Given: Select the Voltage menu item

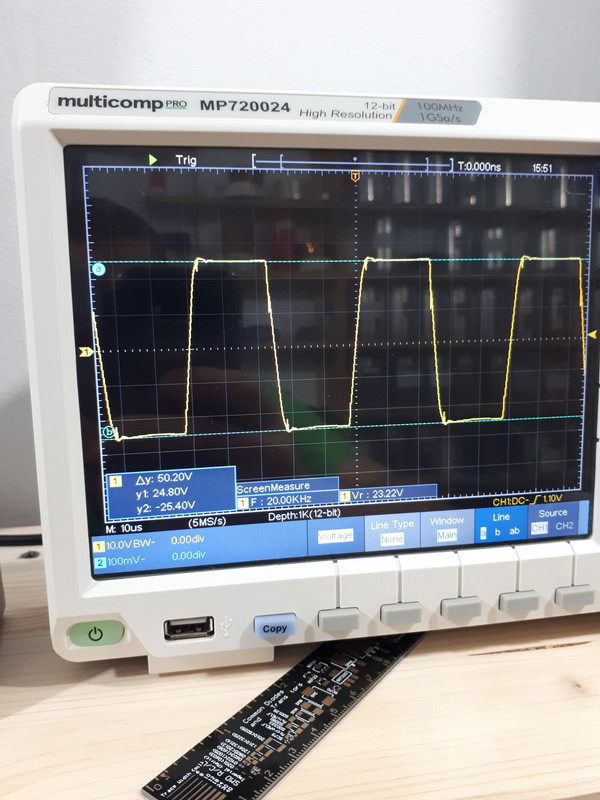Looking at the screenshot, I should [335, 536].
